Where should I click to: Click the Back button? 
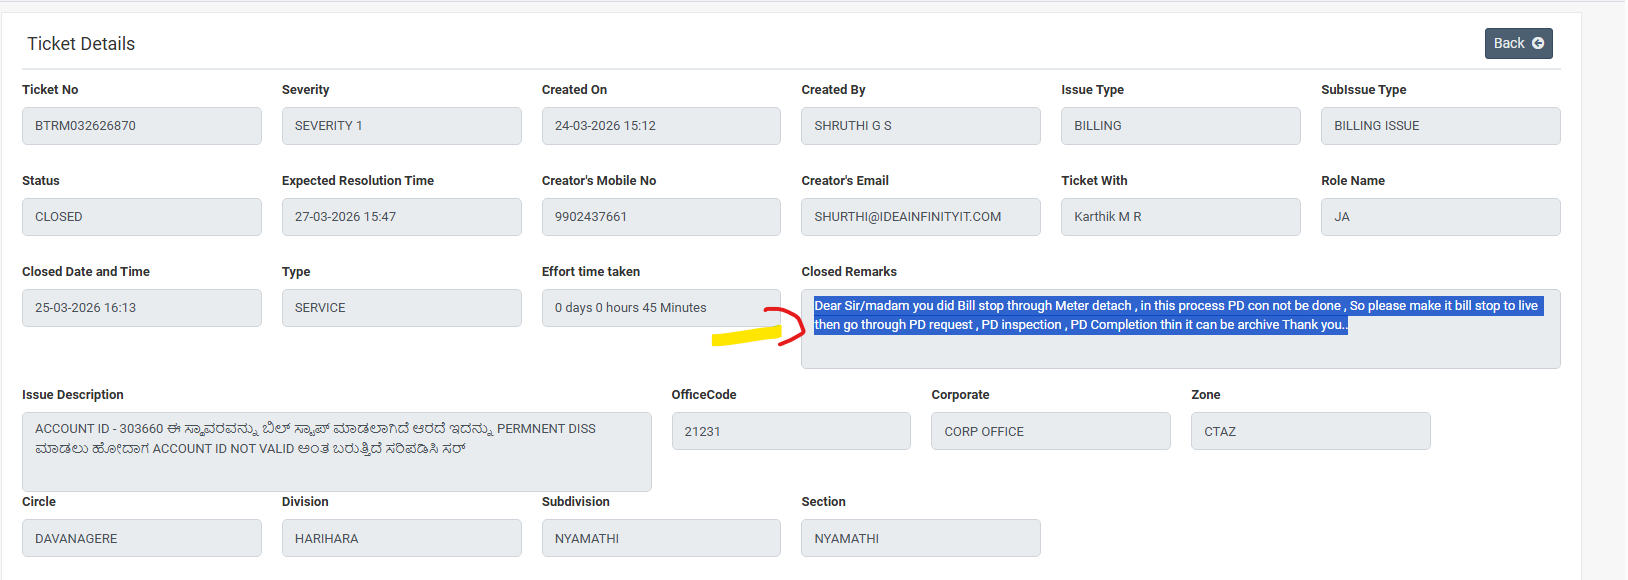pyautogui.click(x=1517, y=44)
